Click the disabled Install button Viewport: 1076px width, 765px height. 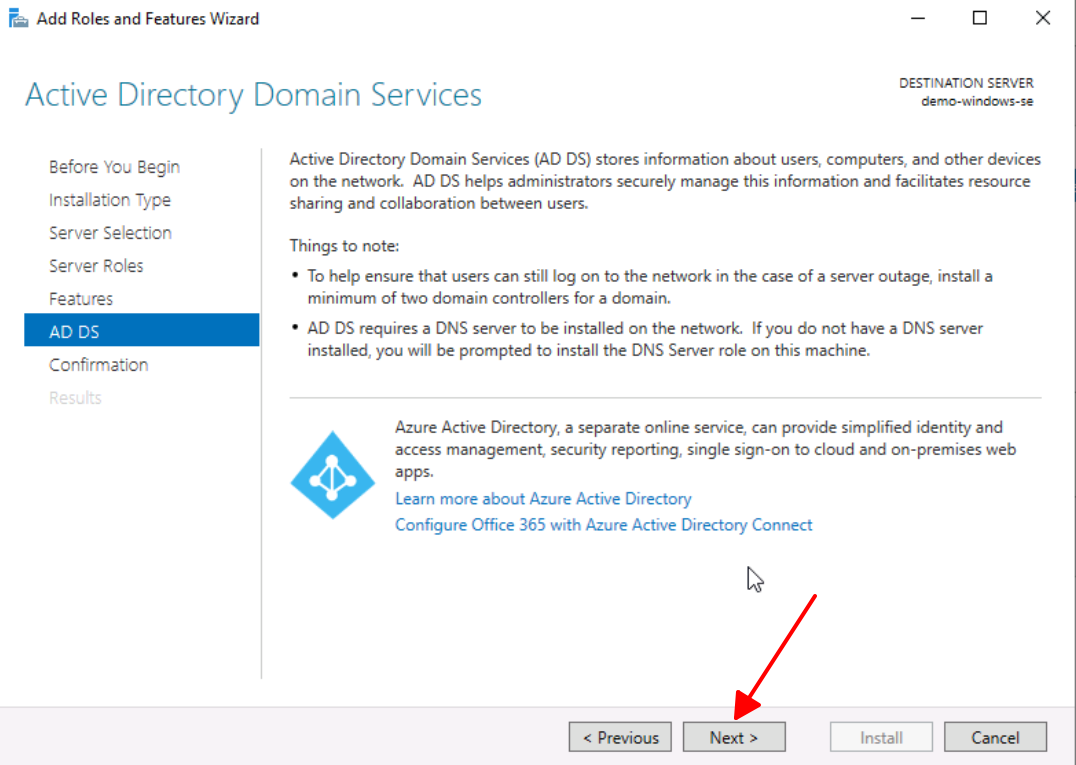tap(881, 738)
